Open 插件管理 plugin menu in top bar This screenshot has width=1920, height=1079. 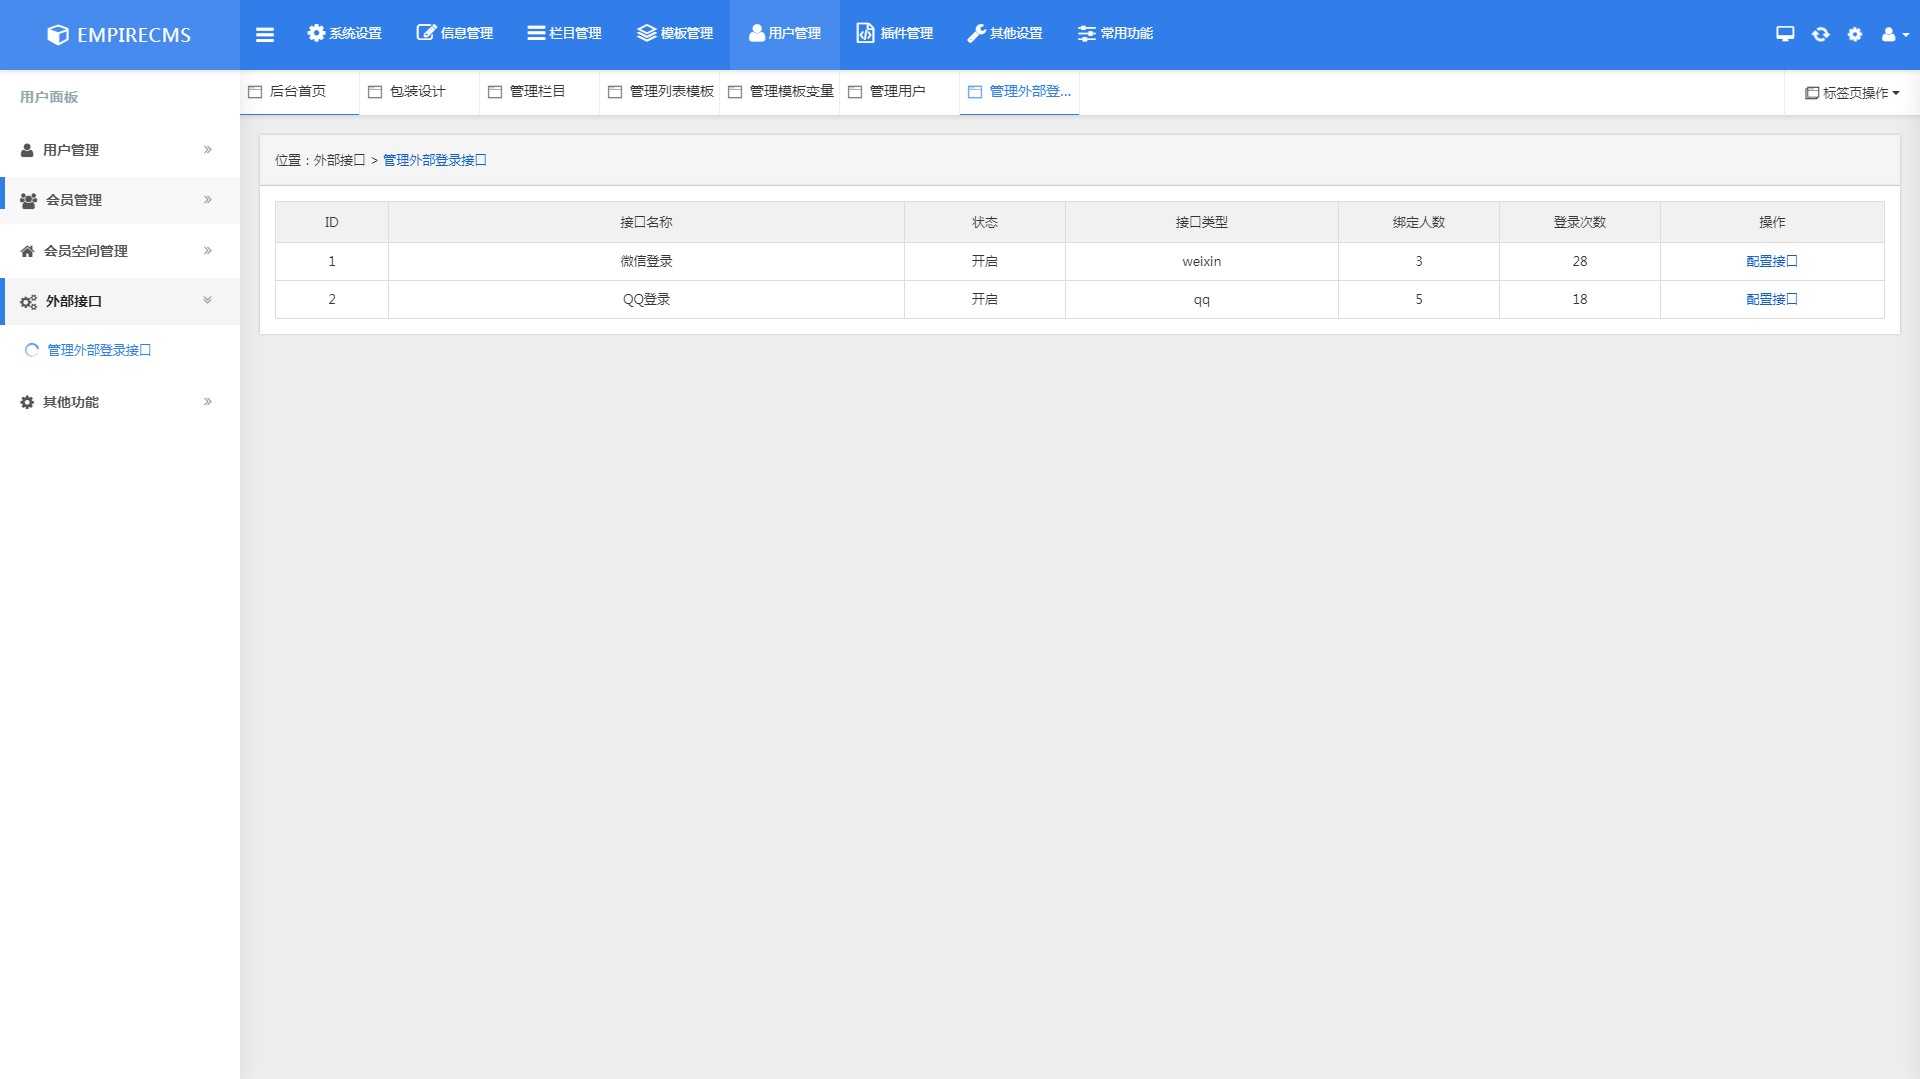coord(894,34)
